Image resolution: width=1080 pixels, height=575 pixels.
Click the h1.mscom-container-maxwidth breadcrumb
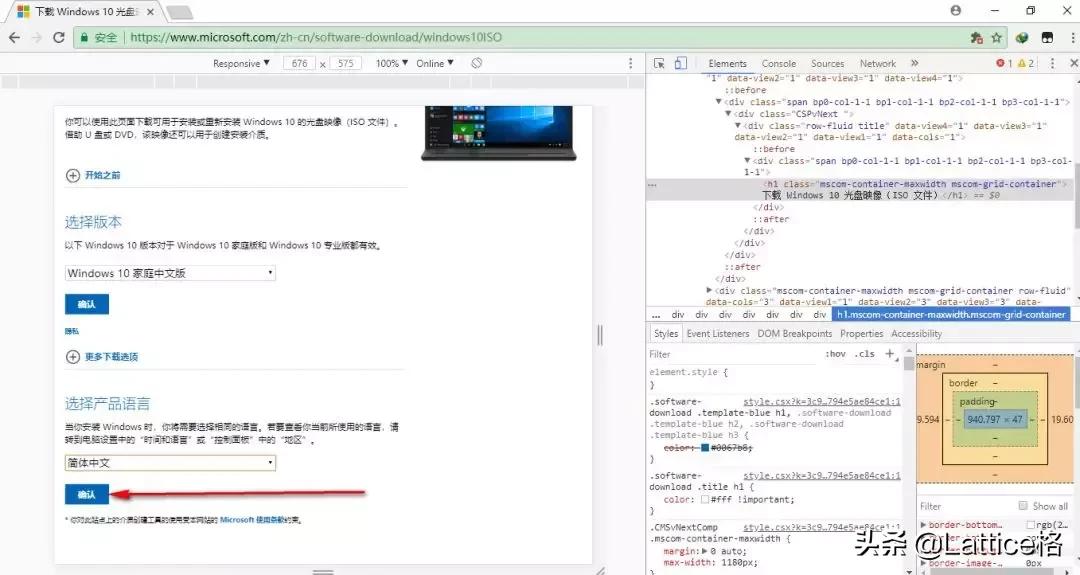(x=951, y=315)
